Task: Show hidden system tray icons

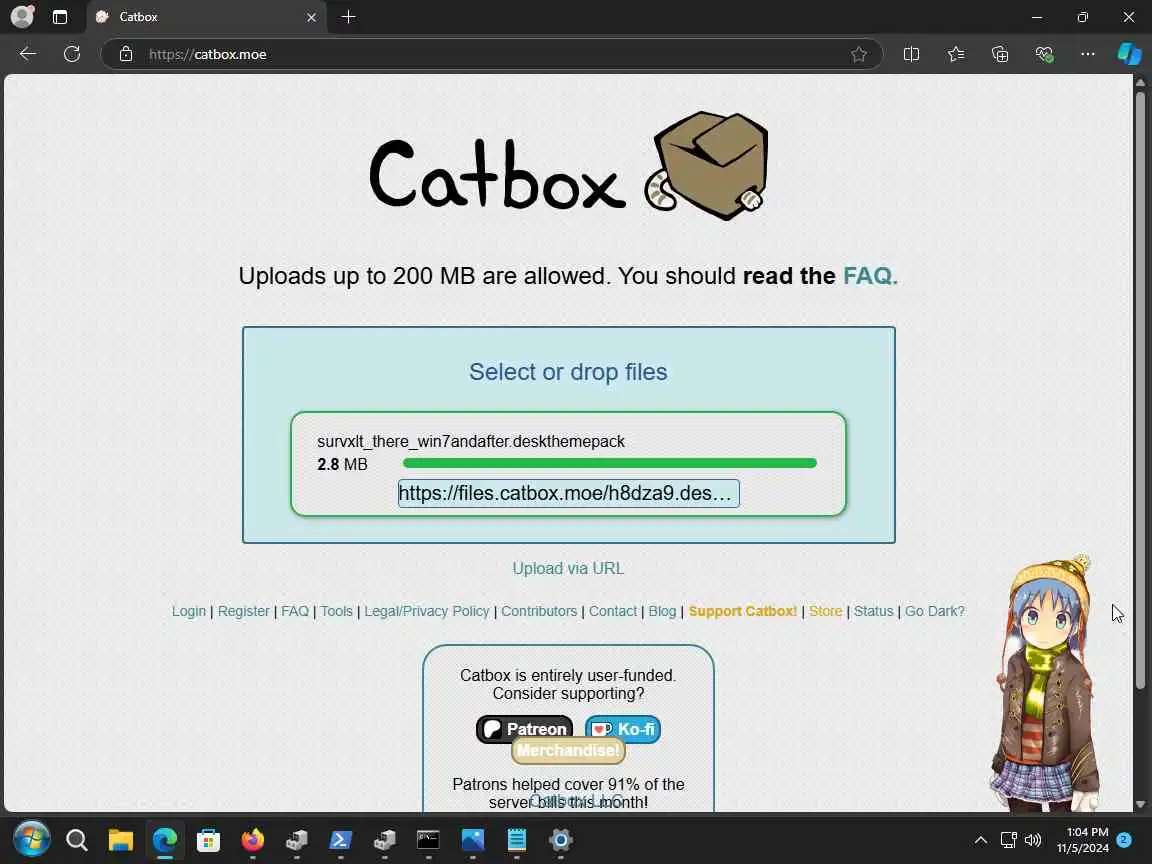Action: coord(981,840)
